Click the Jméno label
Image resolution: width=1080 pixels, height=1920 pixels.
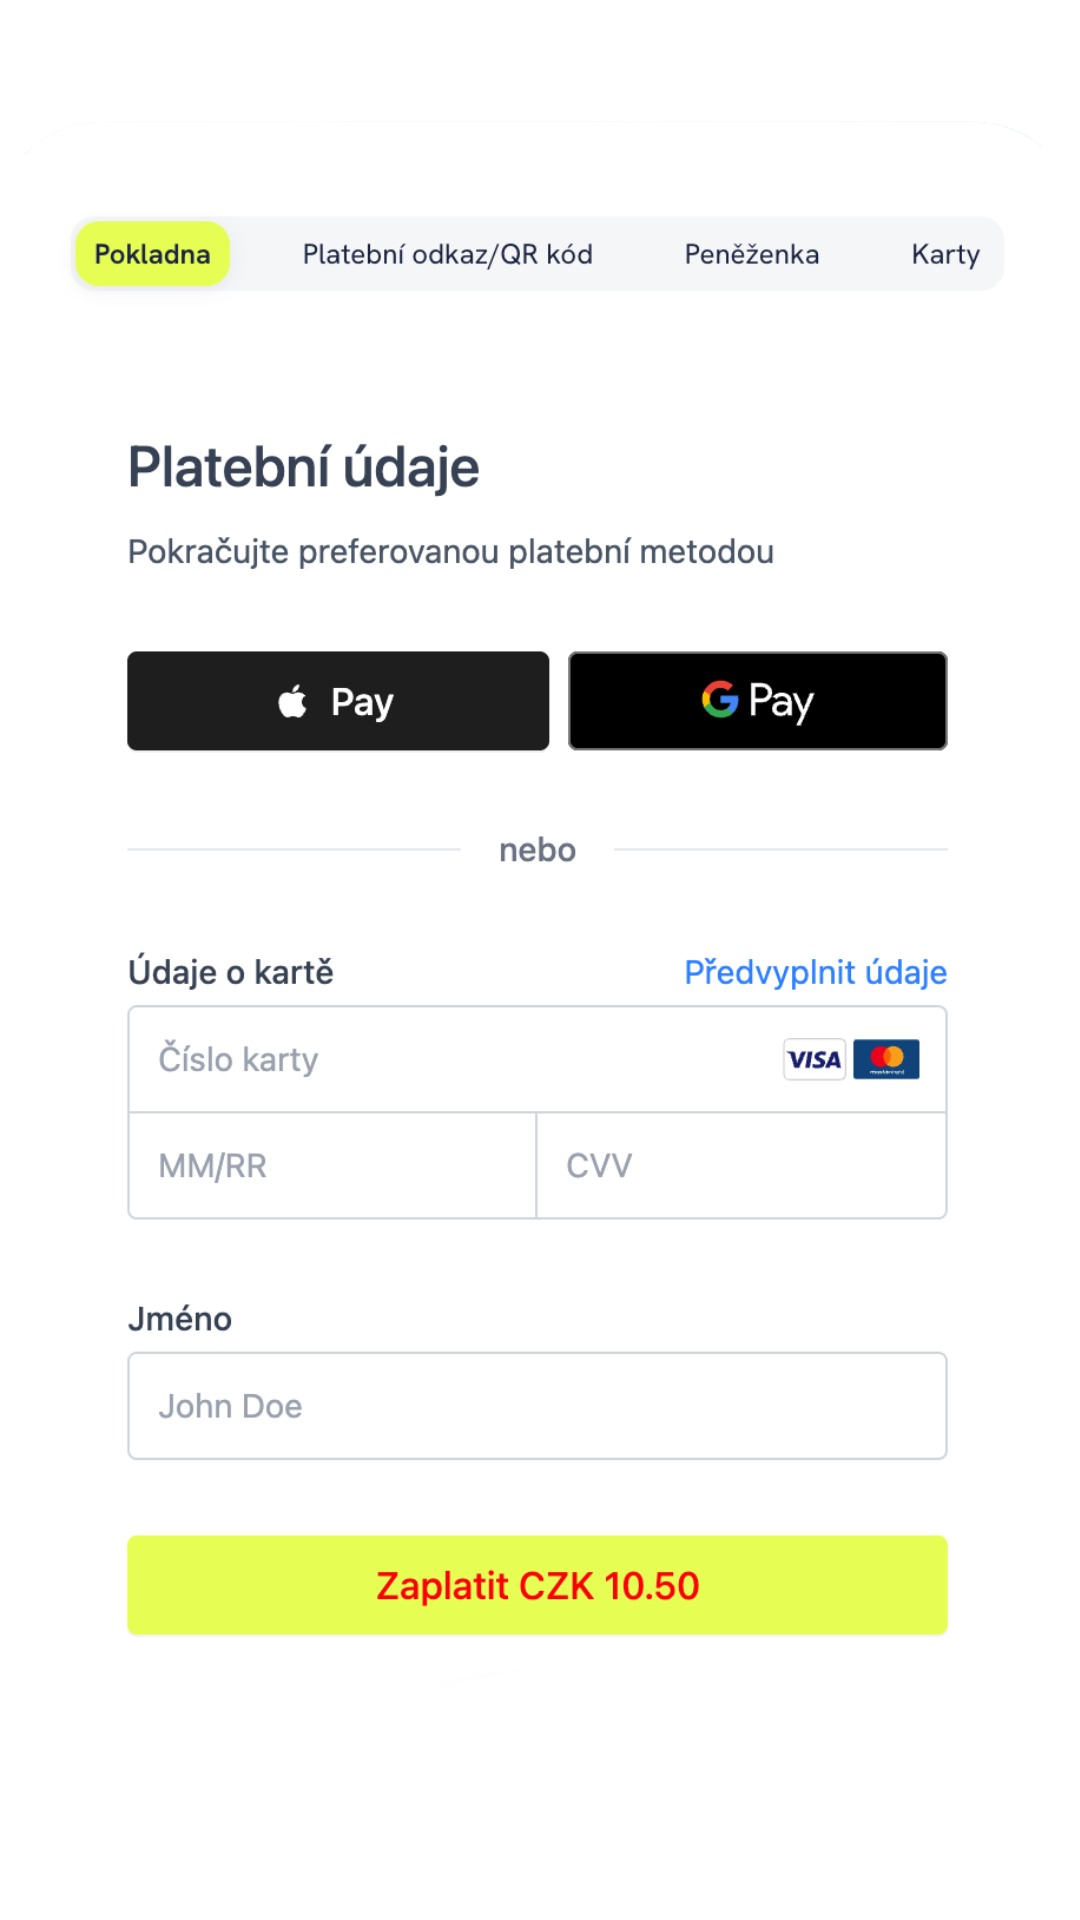tap(180, 1319)
